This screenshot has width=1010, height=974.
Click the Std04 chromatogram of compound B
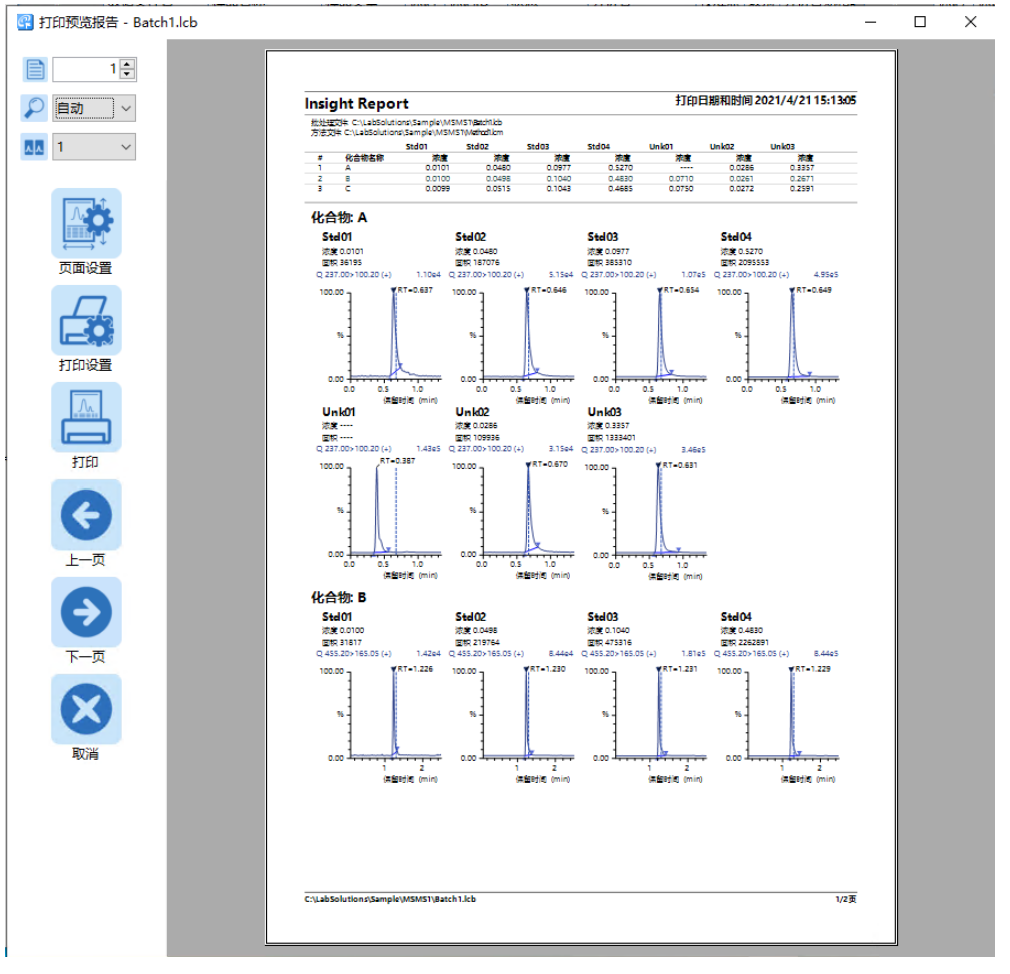[781, 714]
